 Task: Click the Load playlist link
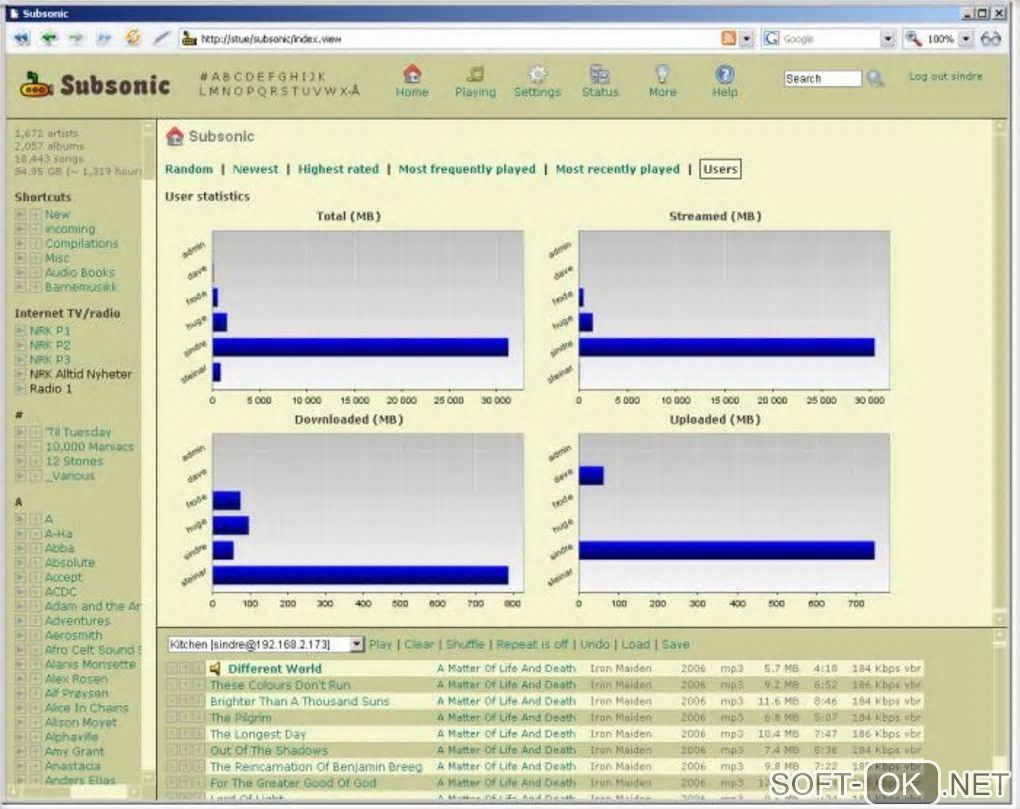pyautogui.click(x=636, y=644)
